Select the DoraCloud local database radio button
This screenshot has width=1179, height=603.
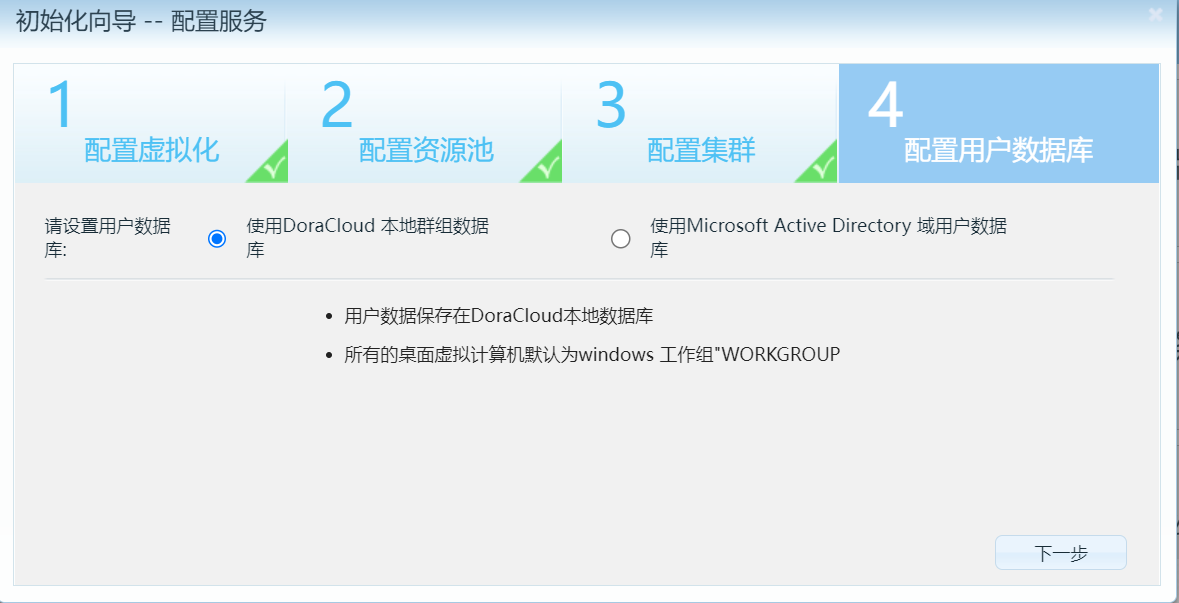click(217, 238)
